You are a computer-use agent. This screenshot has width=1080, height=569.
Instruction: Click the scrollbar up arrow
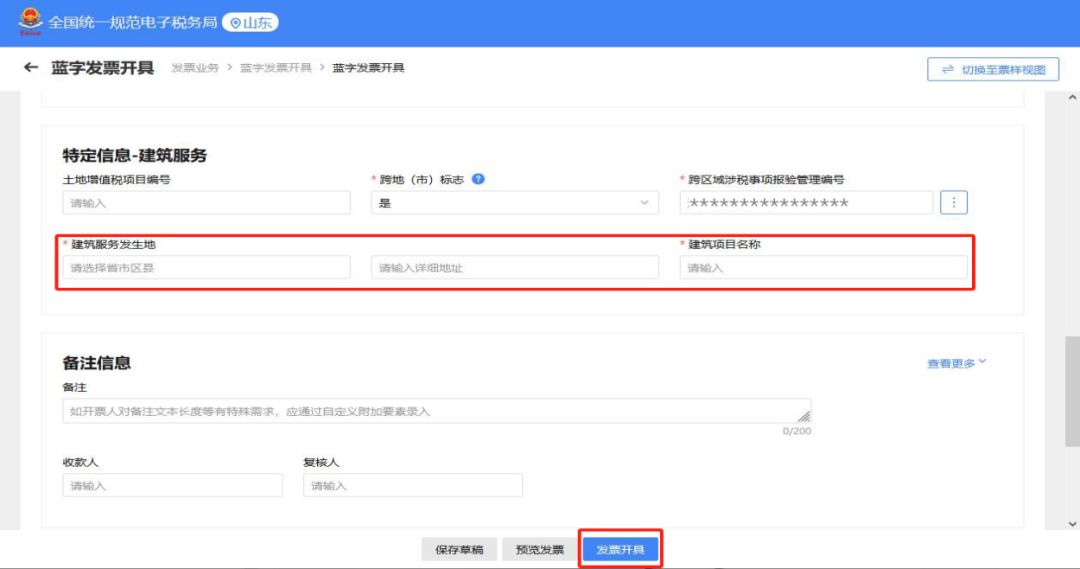tap(1072, 98)
